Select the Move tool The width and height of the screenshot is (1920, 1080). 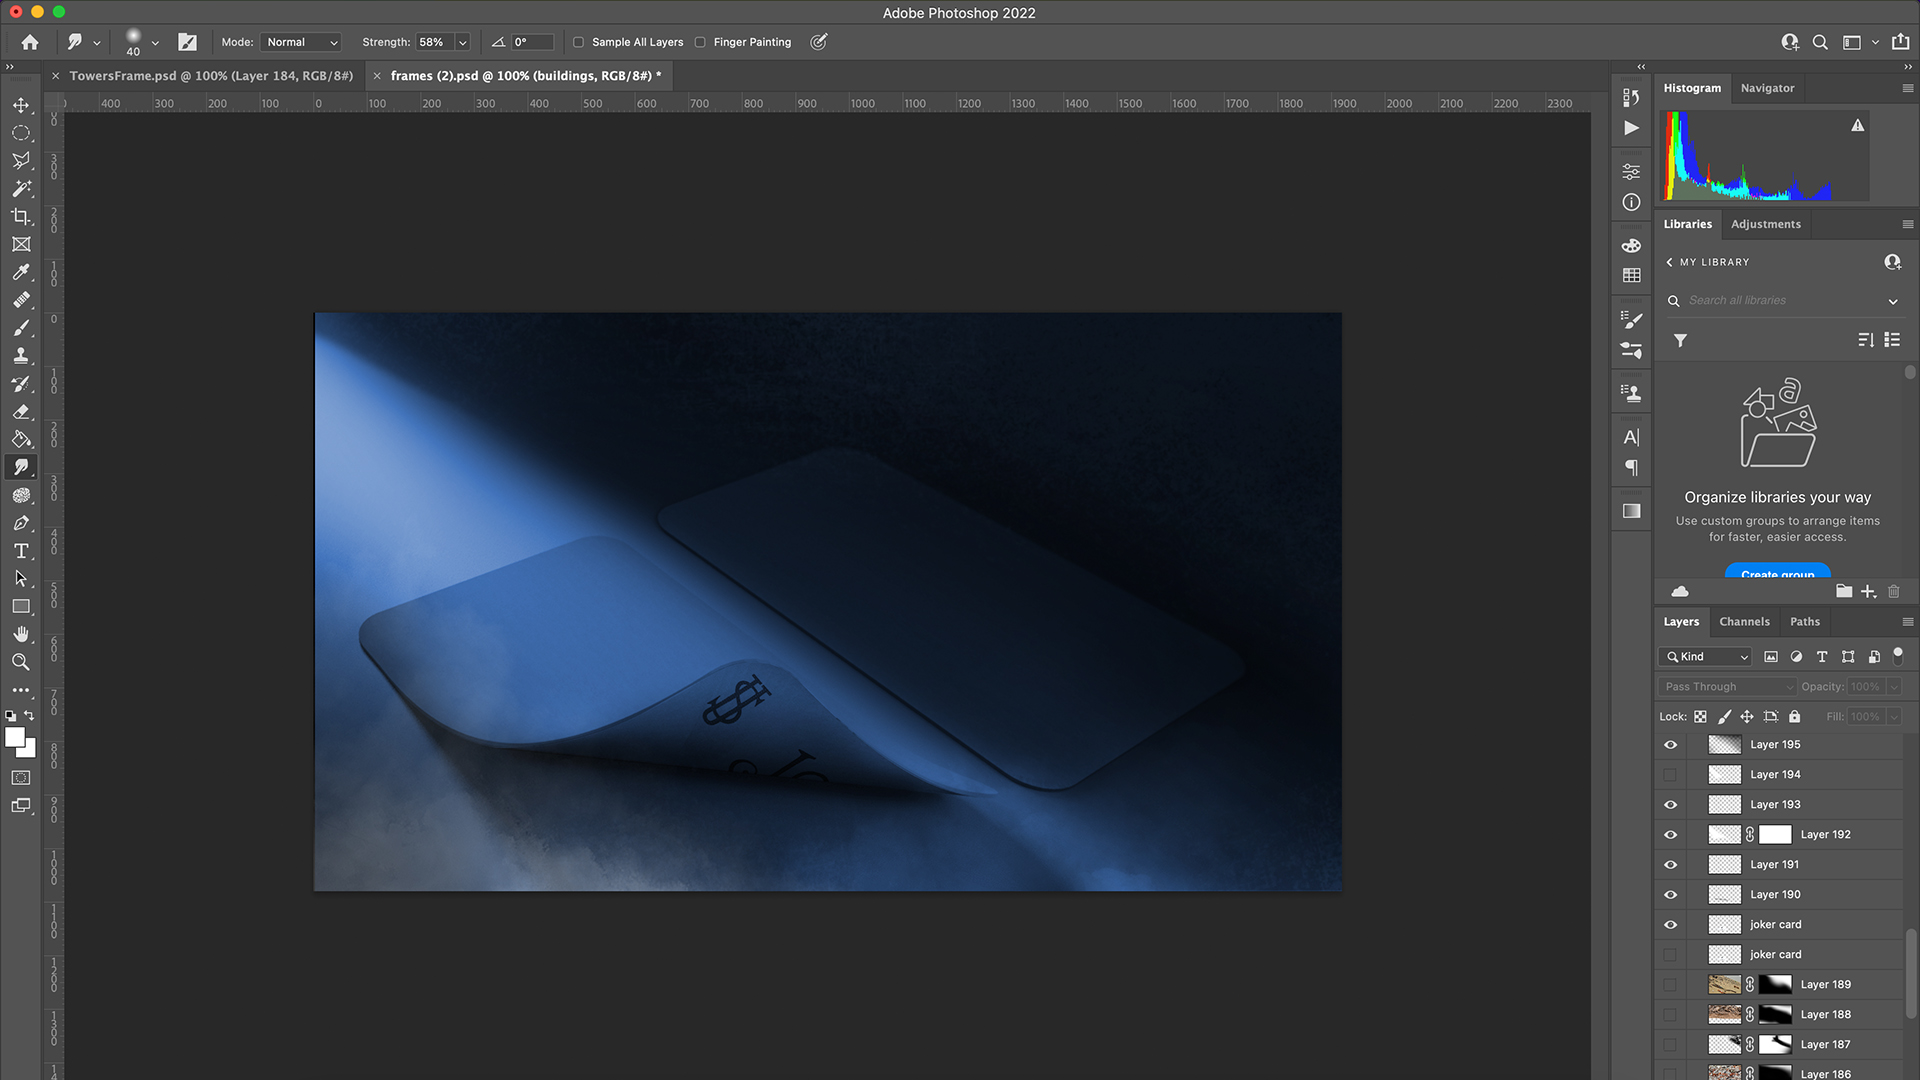[20, 105]
